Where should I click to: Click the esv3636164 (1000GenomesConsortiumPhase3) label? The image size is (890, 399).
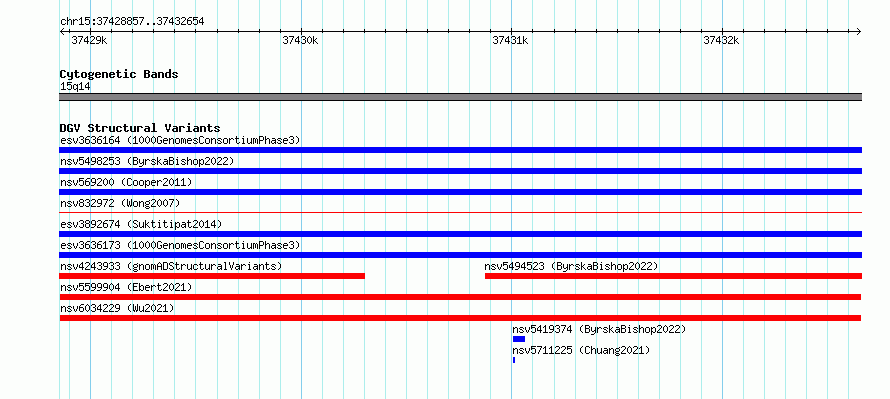pyautogui.click(x=180, y=140)
